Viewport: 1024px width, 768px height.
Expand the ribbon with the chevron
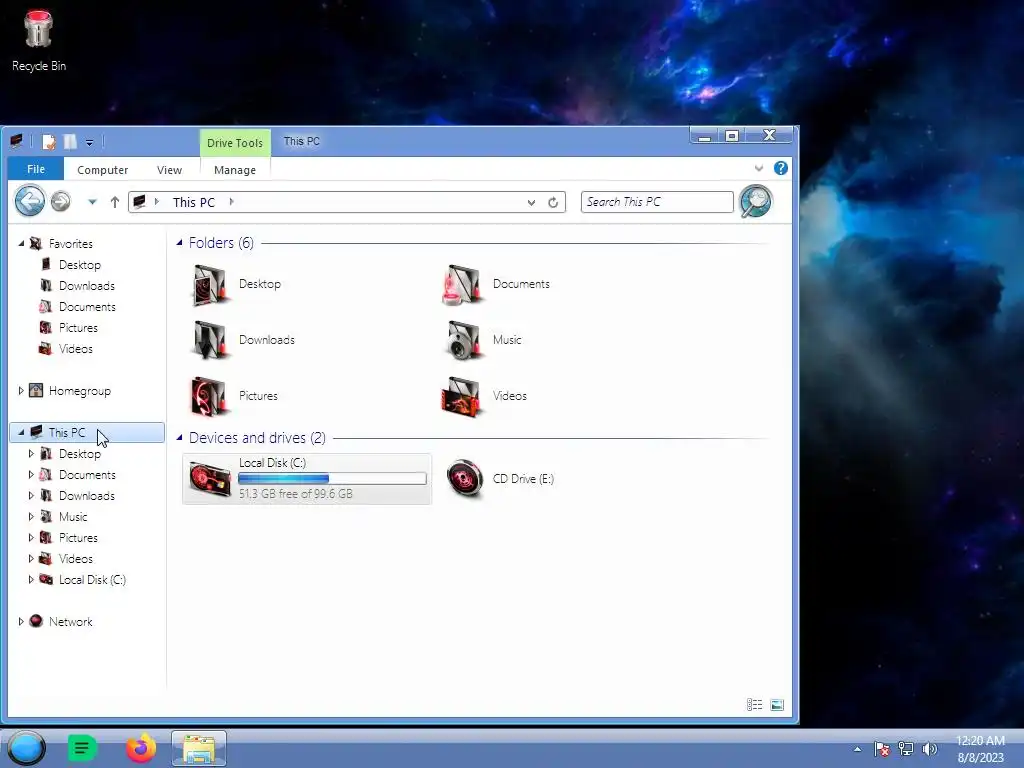[x=759, y=168]
